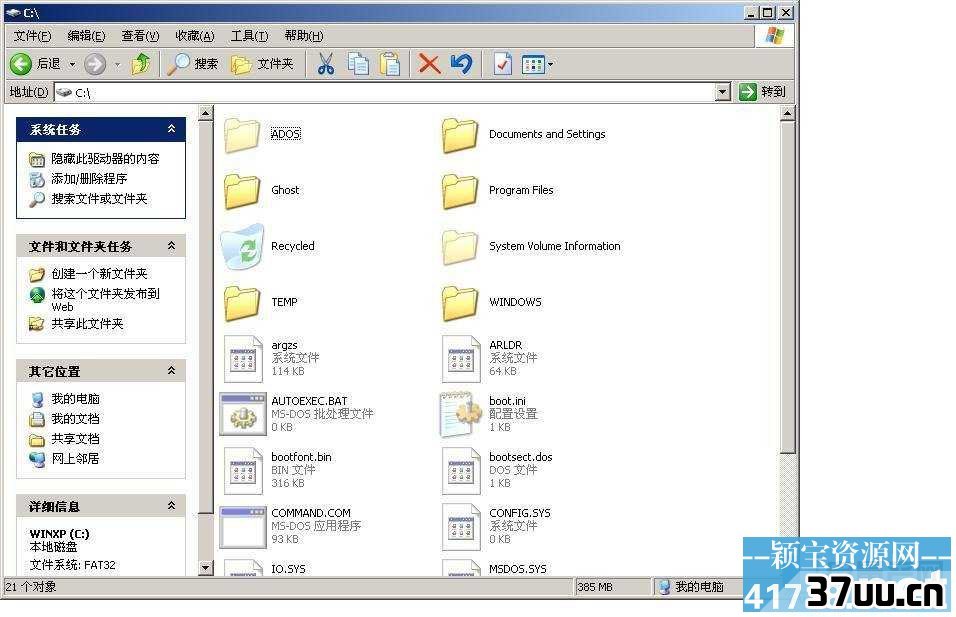Select the WINDOWS folder icon
The width and height of the screenshot is (956, 617).
460,302
